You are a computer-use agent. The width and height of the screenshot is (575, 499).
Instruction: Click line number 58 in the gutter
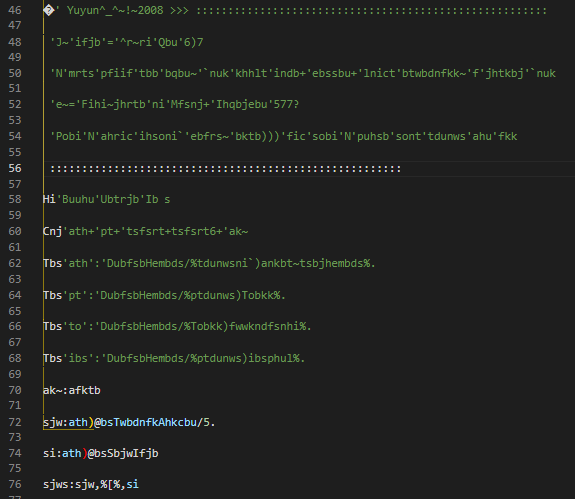click(x=15, y=199)
